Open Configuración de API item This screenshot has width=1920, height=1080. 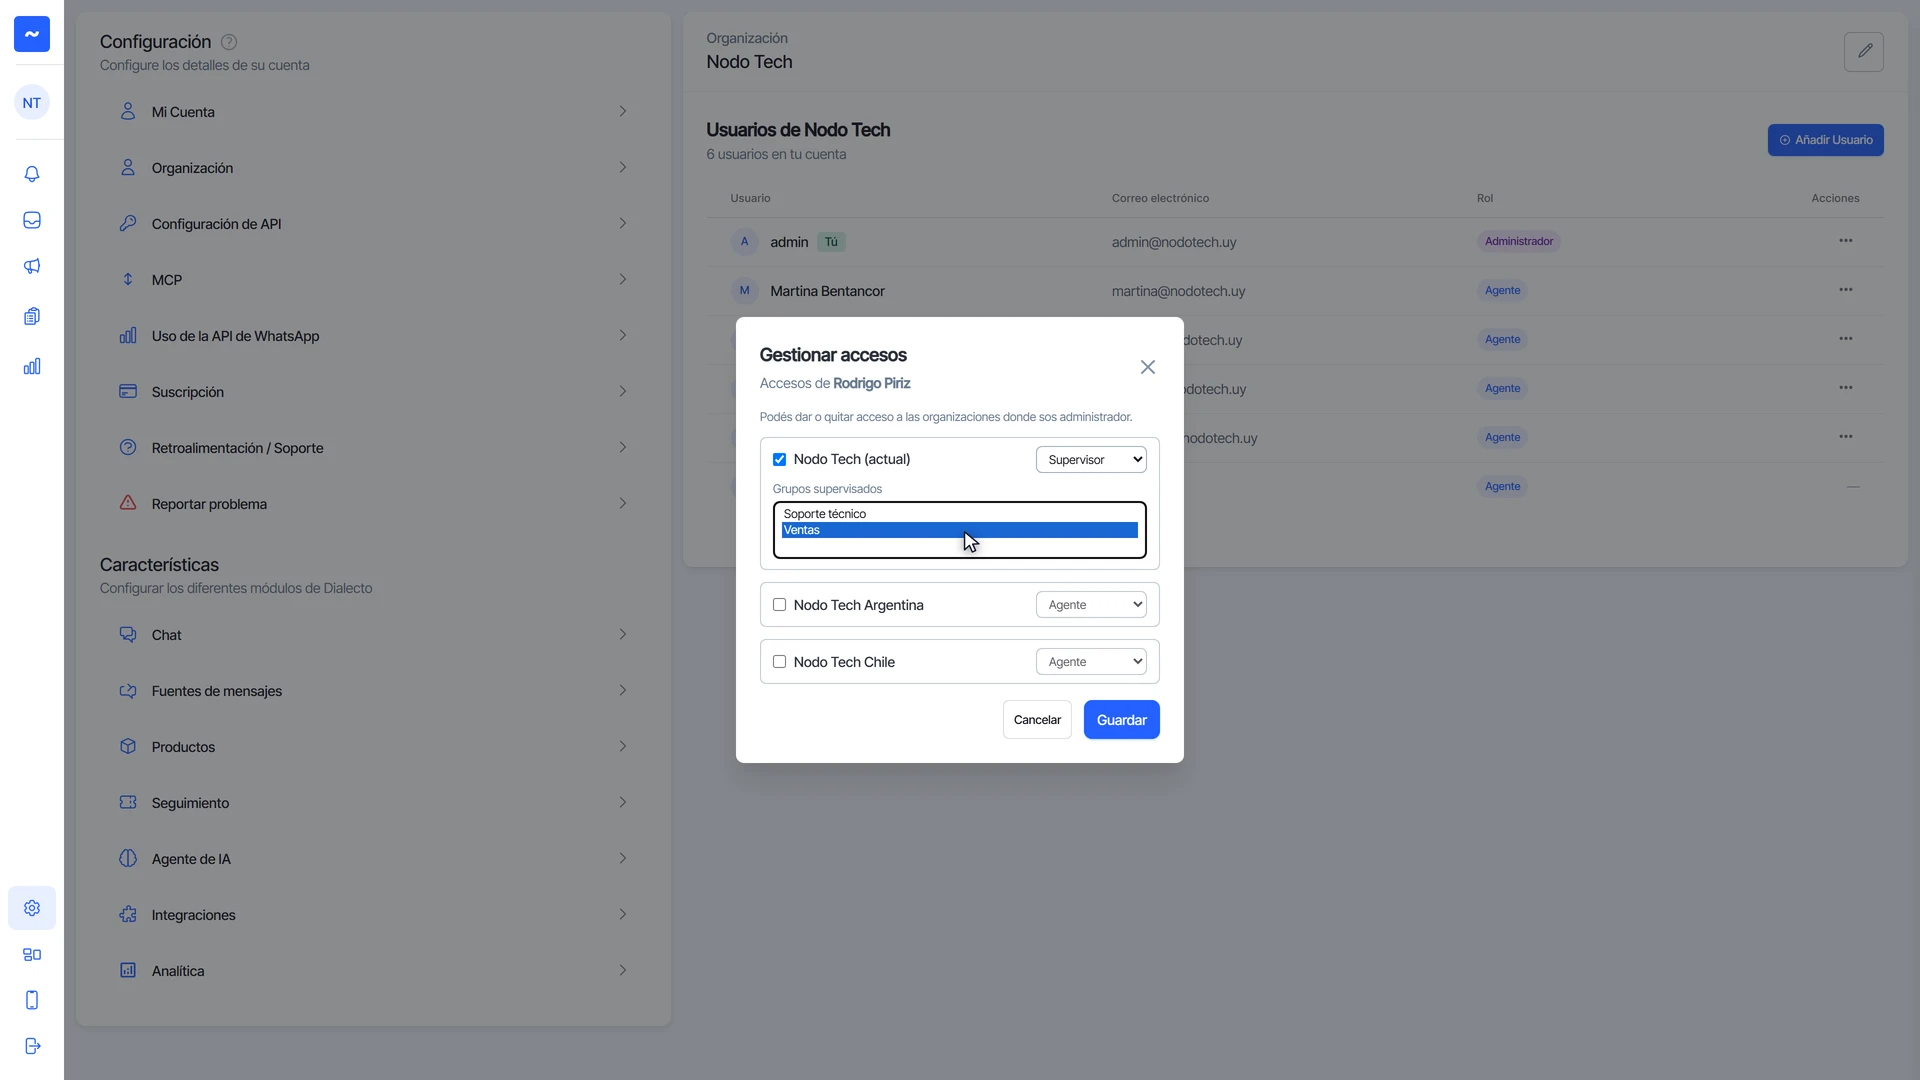point(373,224)
